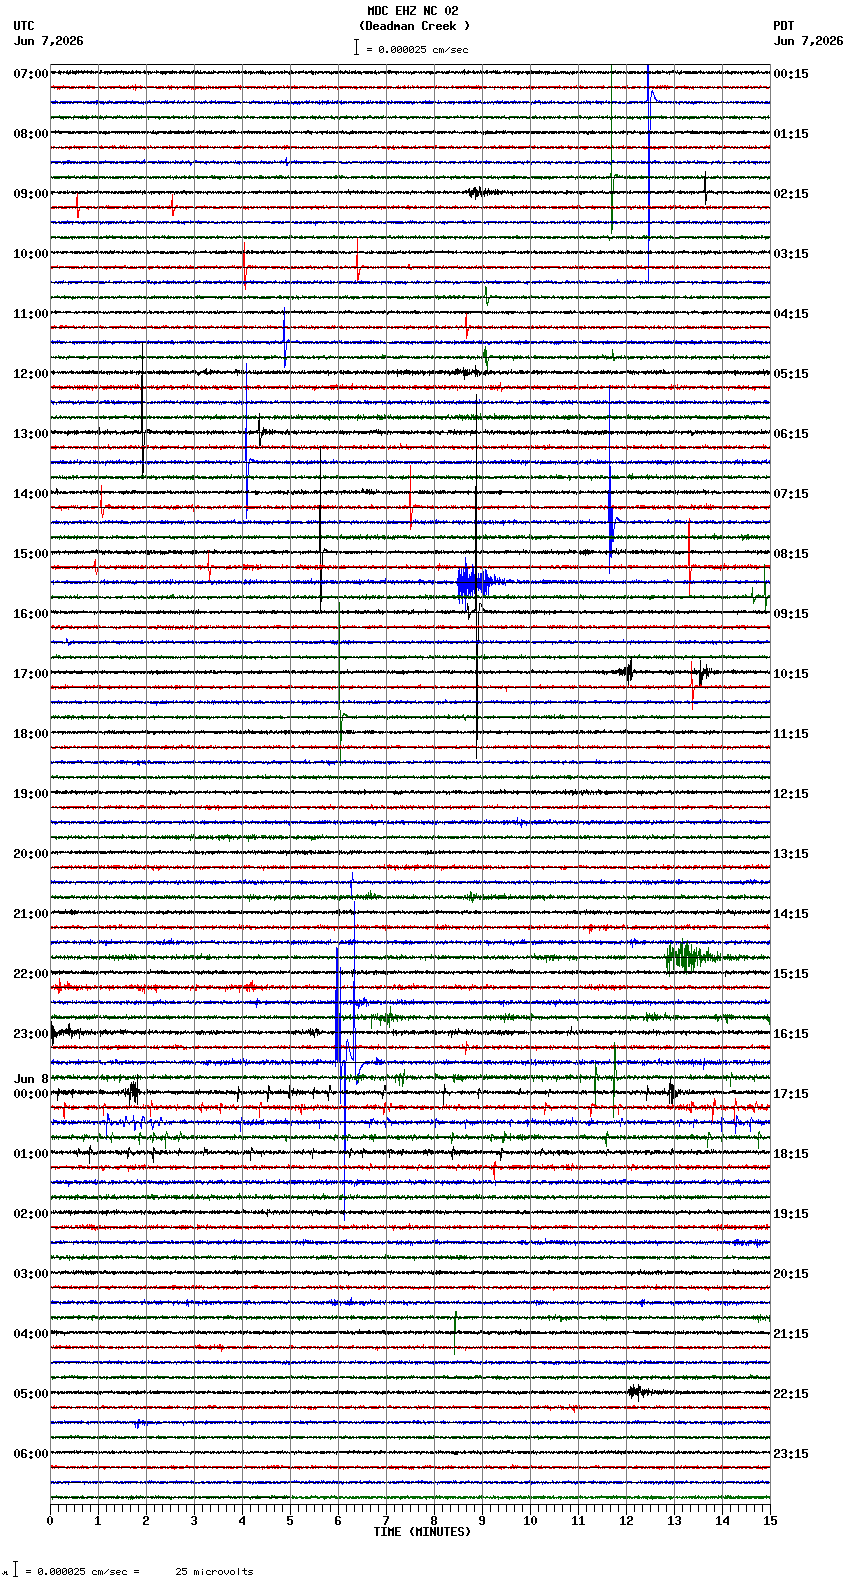The height and width of the screenshot is (1584, 850).
Task: Click the '07:00' UTC time label
Action: pos(31,74)
